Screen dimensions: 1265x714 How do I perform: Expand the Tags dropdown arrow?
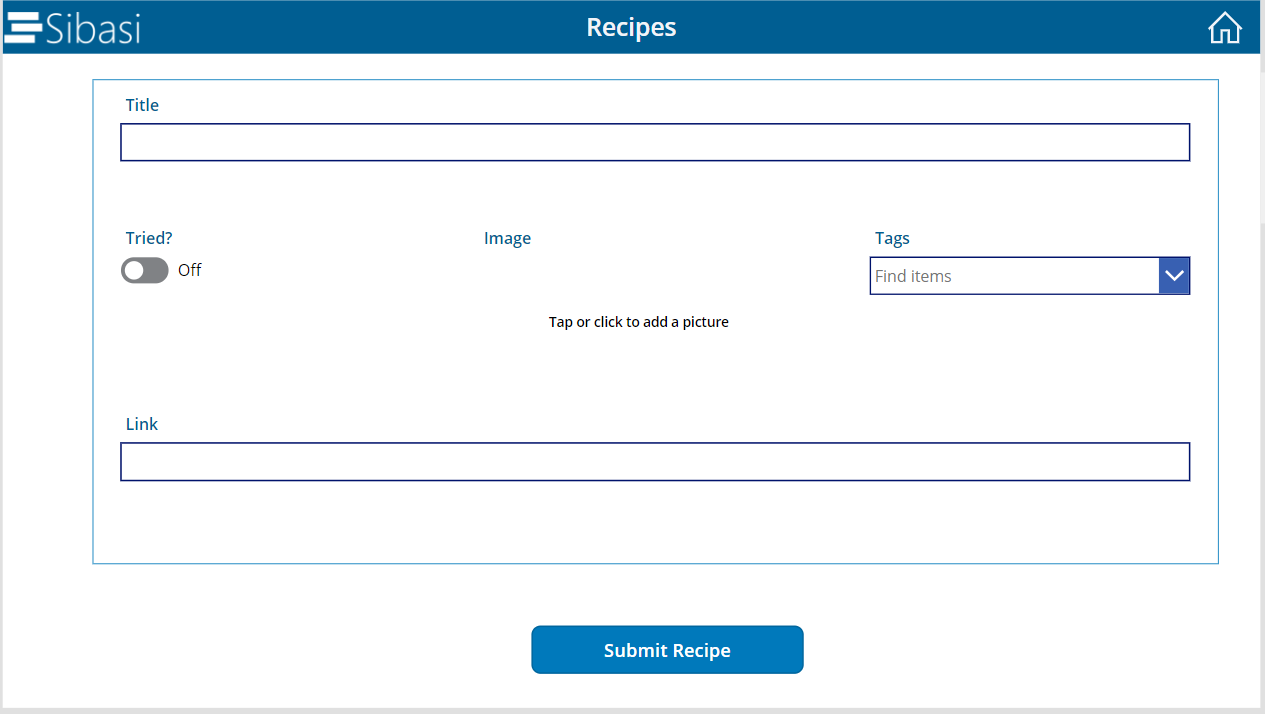pos(1174,276)
